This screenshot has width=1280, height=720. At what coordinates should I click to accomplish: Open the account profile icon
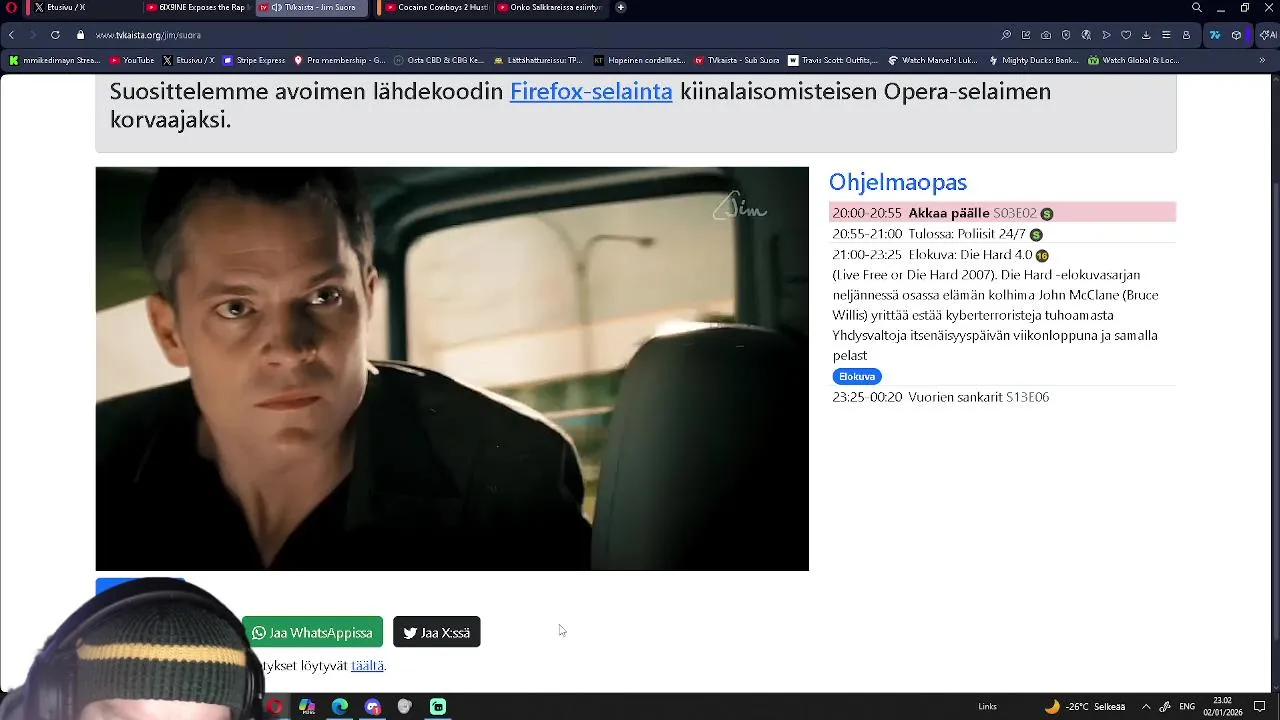pyautogui.click(x=1186, y=35)
